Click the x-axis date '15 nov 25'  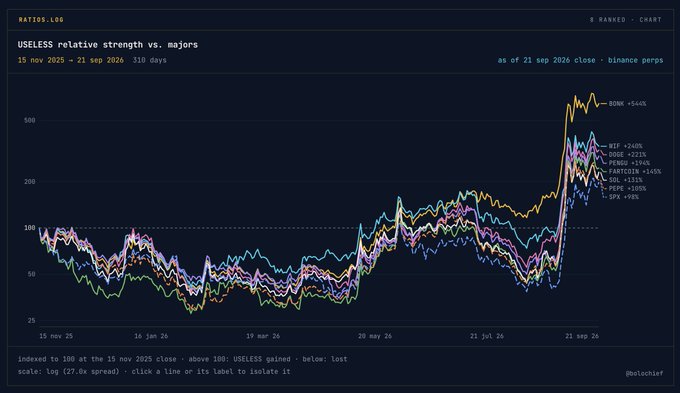tap(56, 336)
